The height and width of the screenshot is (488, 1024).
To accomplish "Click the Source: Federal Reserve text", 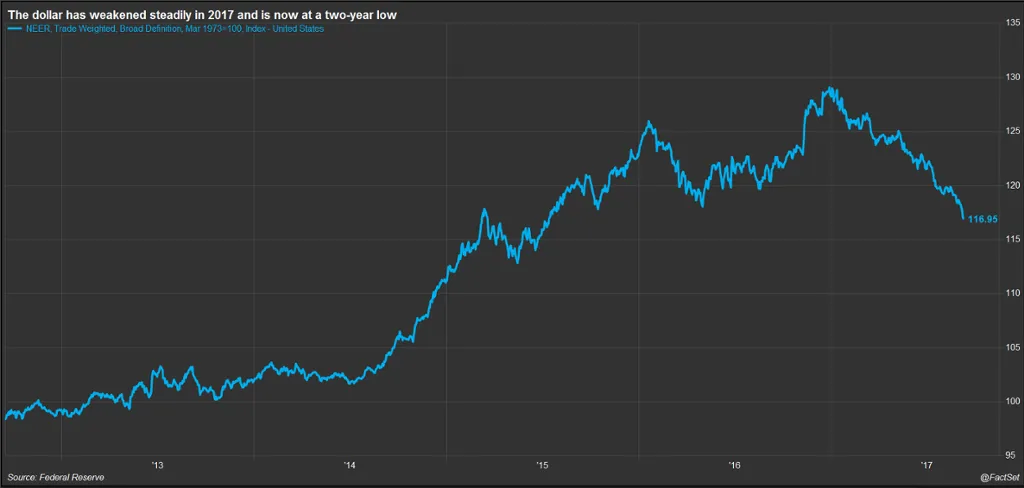I will click(x=55, y=477).
